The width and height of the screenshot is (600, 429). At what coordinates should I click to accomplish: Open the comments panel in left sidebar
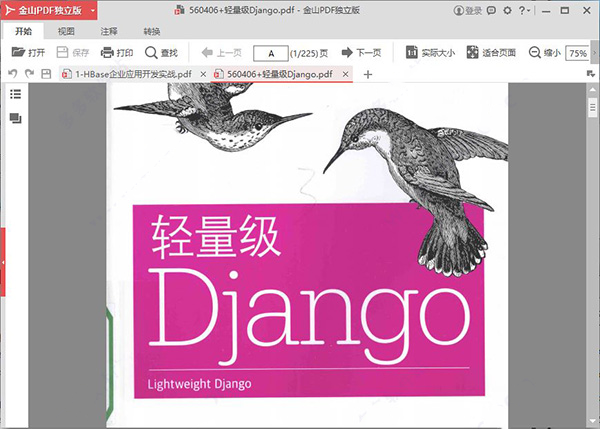click(15, 118)
